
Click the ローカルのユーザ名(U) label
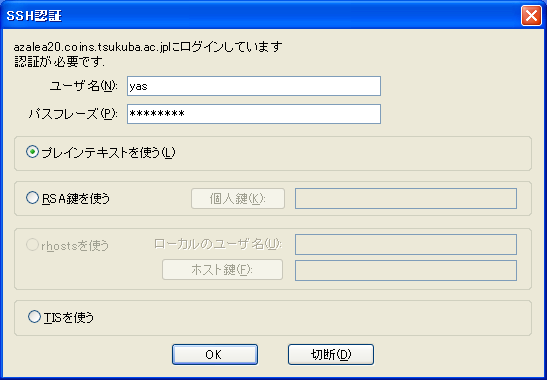218,244
